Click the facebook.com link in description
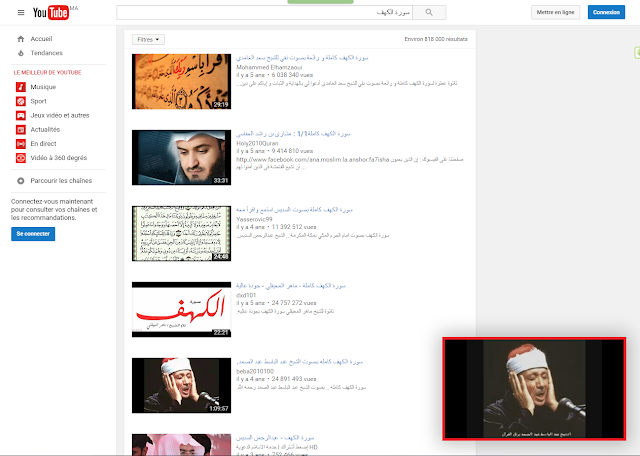The height and width of the screenshot is (456, 640). (313, 159)
